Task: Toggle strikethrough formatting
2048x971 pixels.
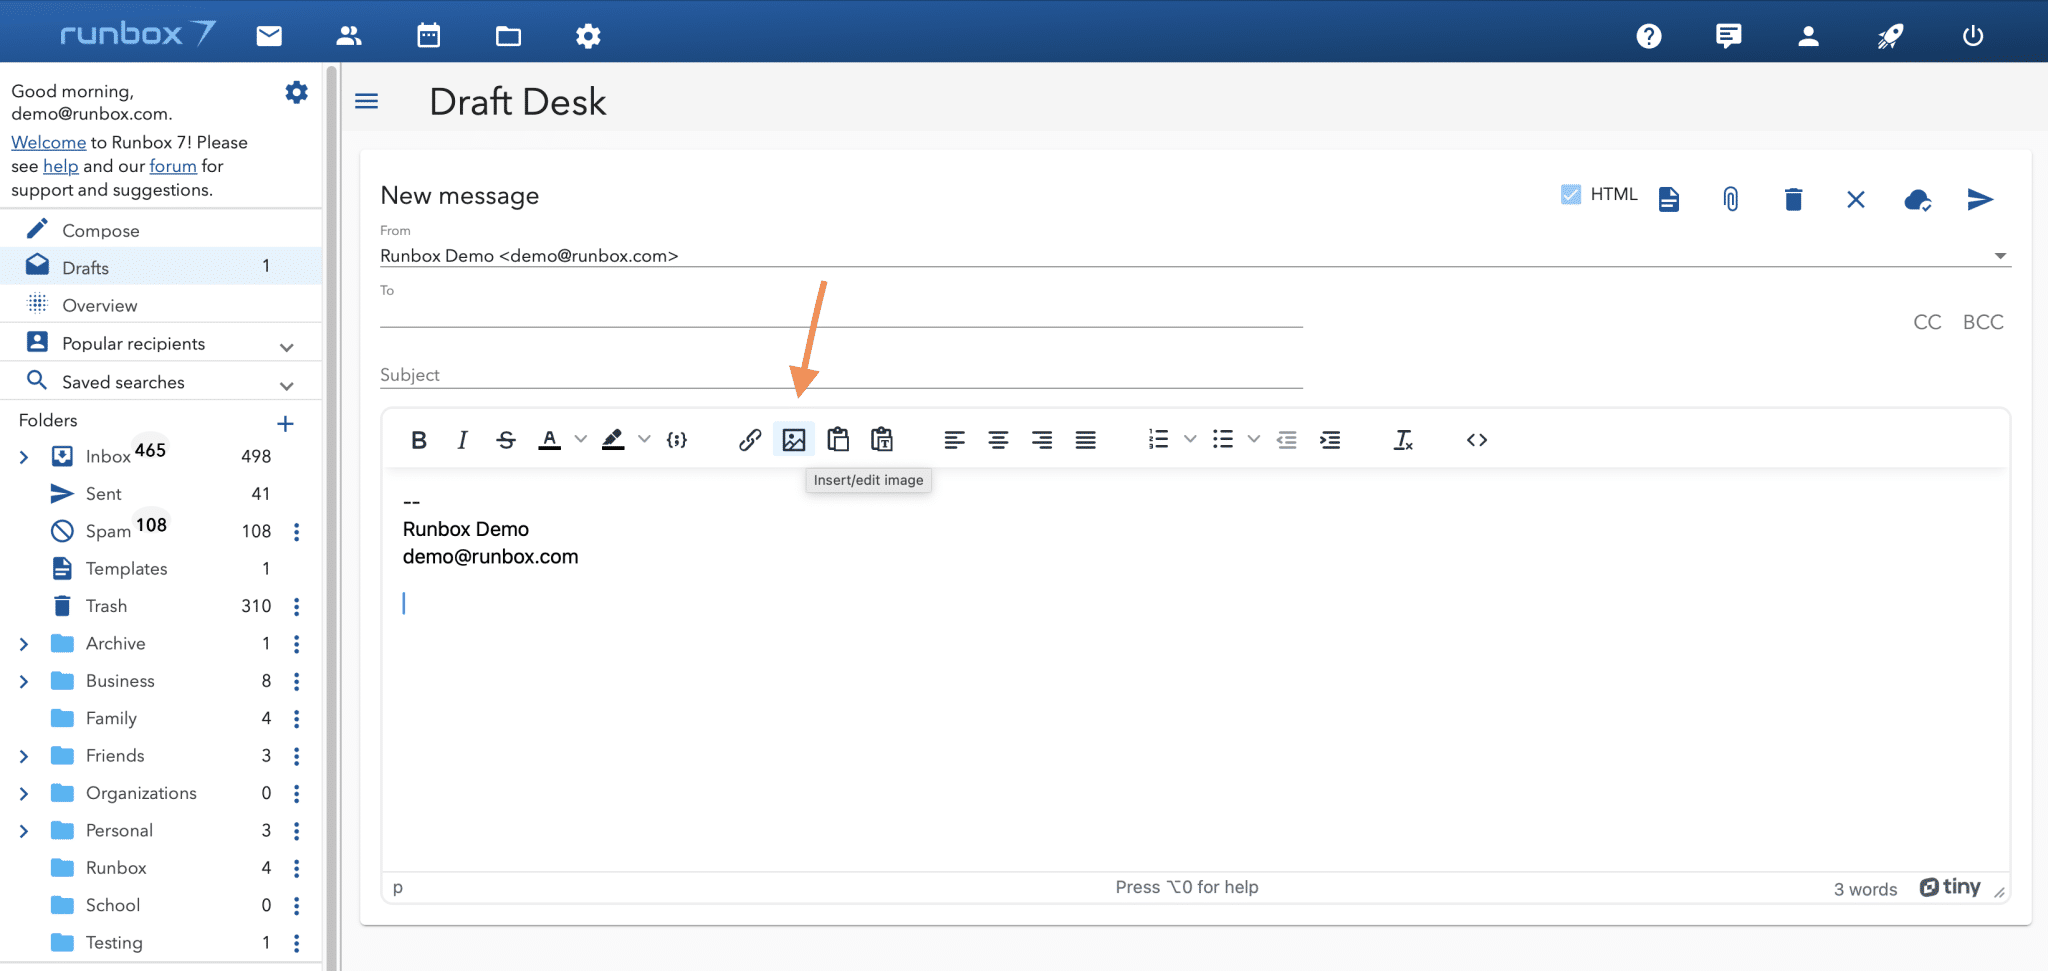Action: click(x=506, y=440)
